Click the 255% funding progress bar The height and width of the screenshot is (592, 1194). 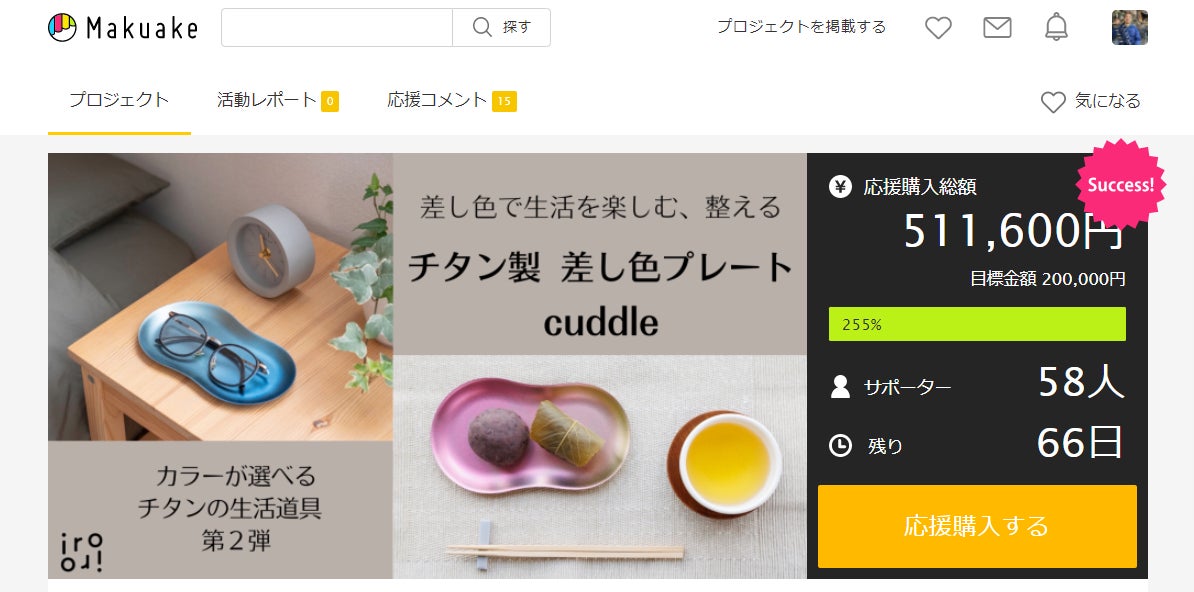coord(977,325)
